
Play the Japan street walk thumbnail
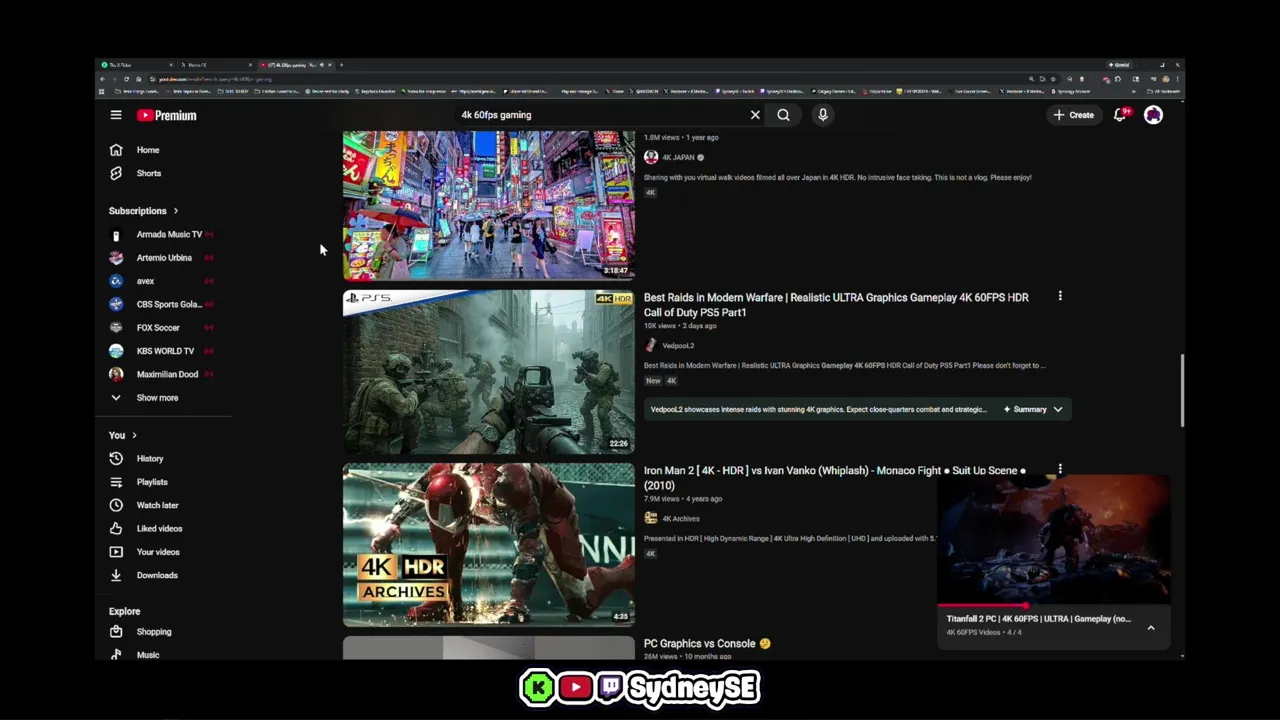click(x=489, y=205)
